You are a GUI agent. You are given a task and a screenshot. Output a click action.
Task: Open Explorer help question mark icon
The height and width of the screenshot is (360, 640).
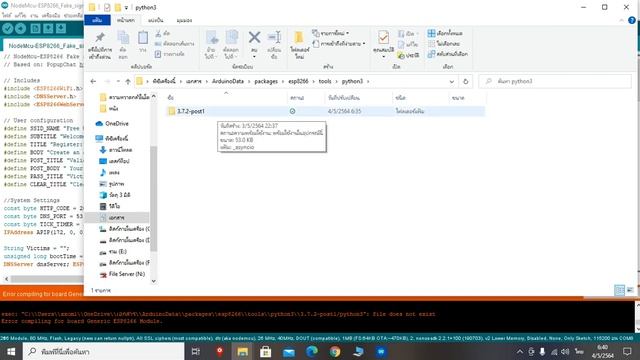(x=632, y=20)
